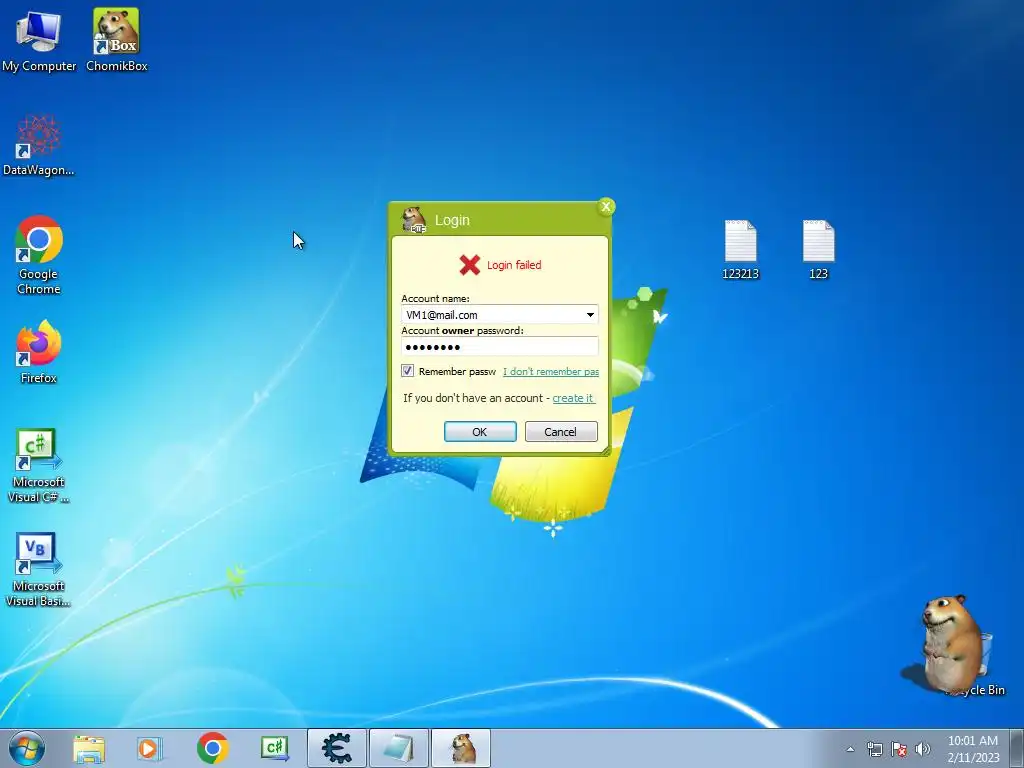Click the network tray icon

pos(874,749)
